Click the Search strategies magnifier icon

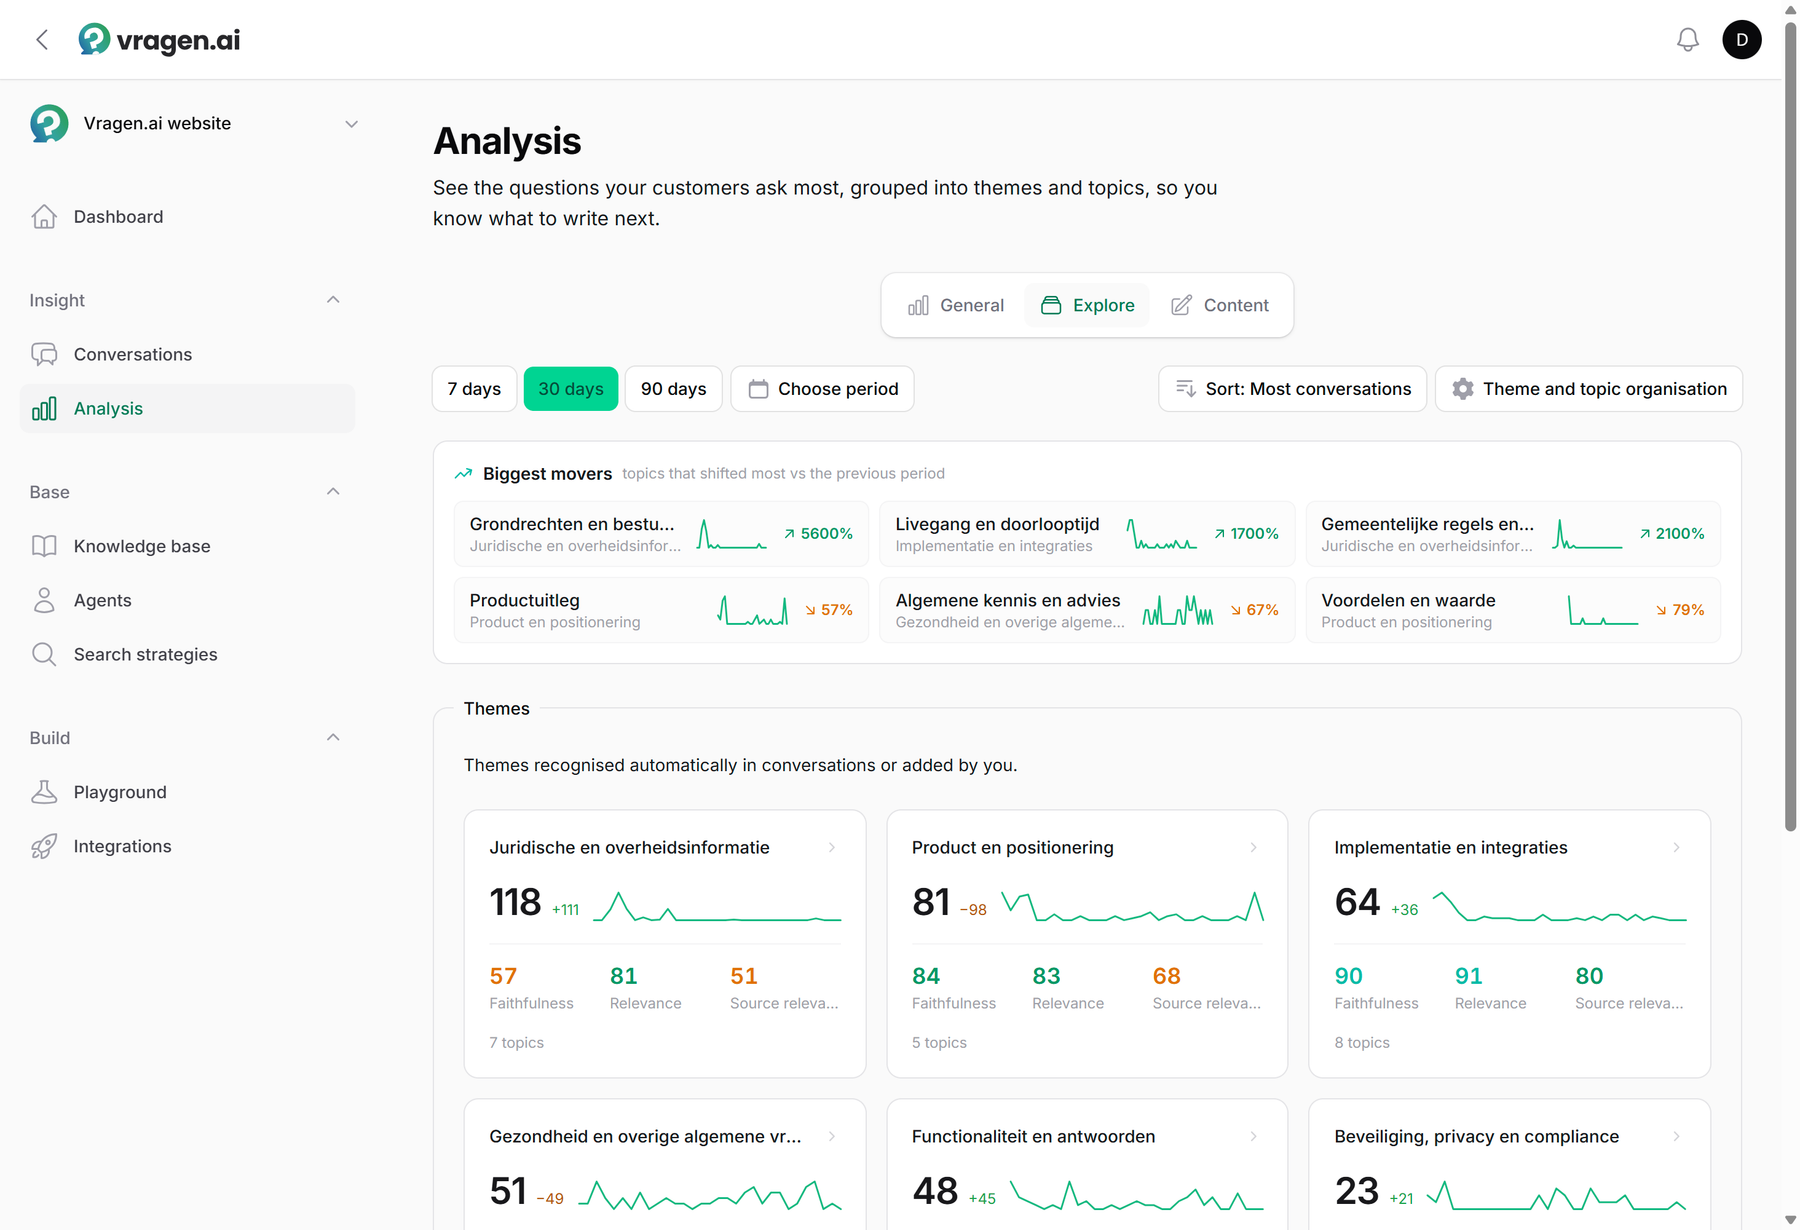pyautogui.click(x=44, y=655)
